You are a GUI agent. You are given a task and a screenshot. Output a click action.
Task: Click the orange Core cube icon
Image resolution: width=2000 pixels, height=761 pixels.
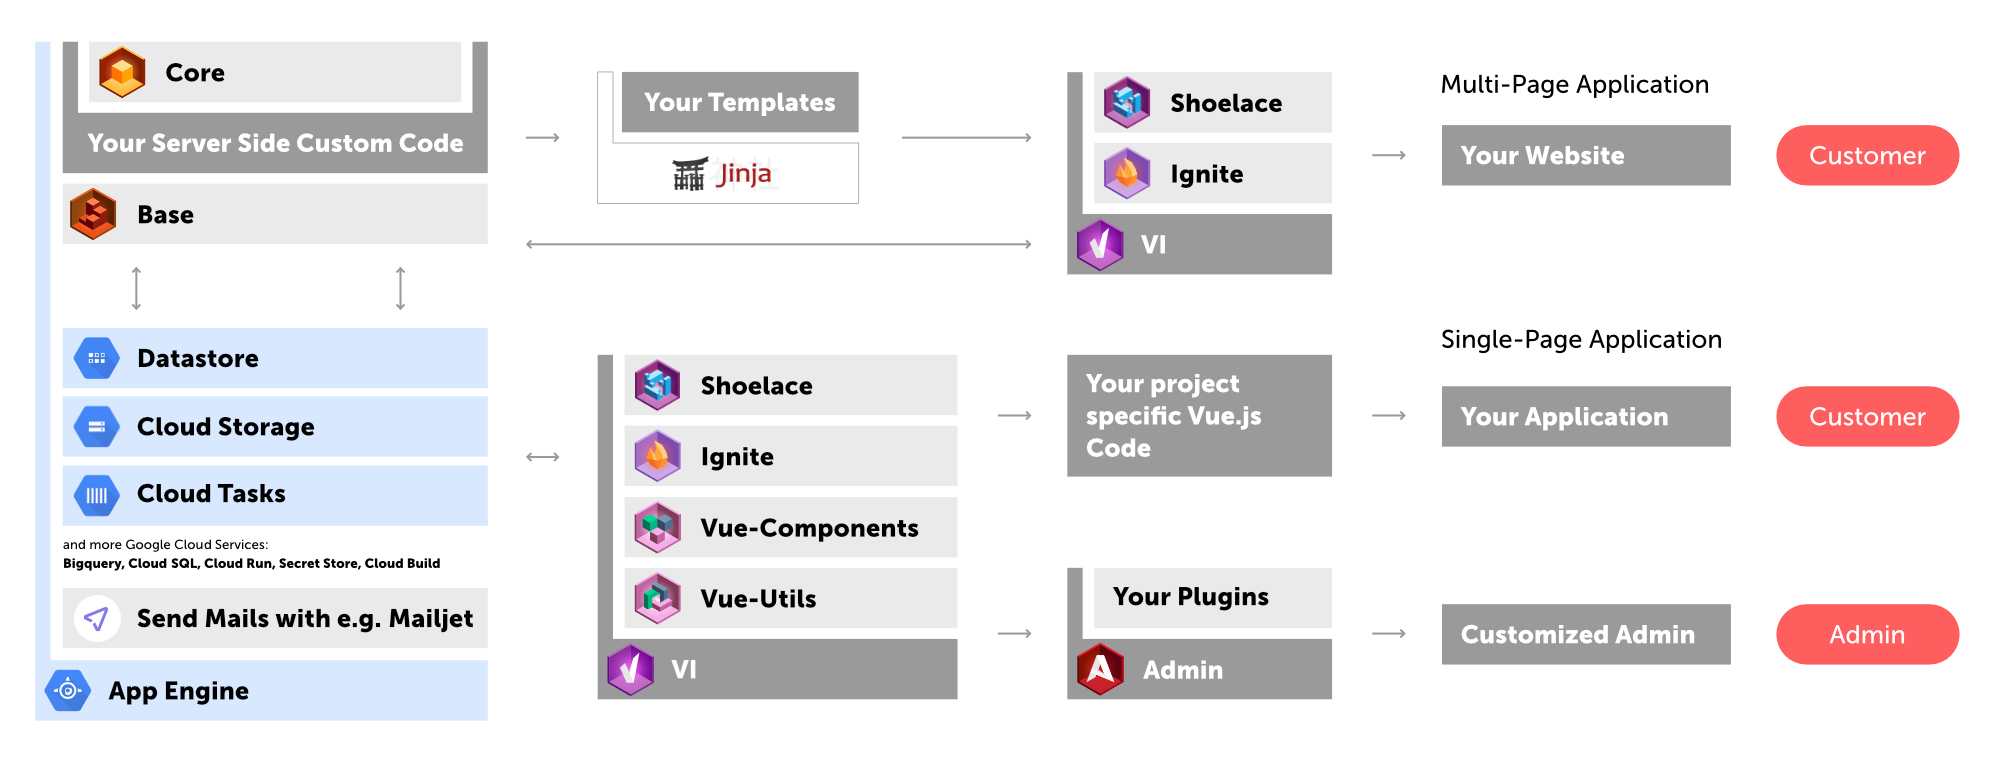pyautogui.click(x=122, y=72)
